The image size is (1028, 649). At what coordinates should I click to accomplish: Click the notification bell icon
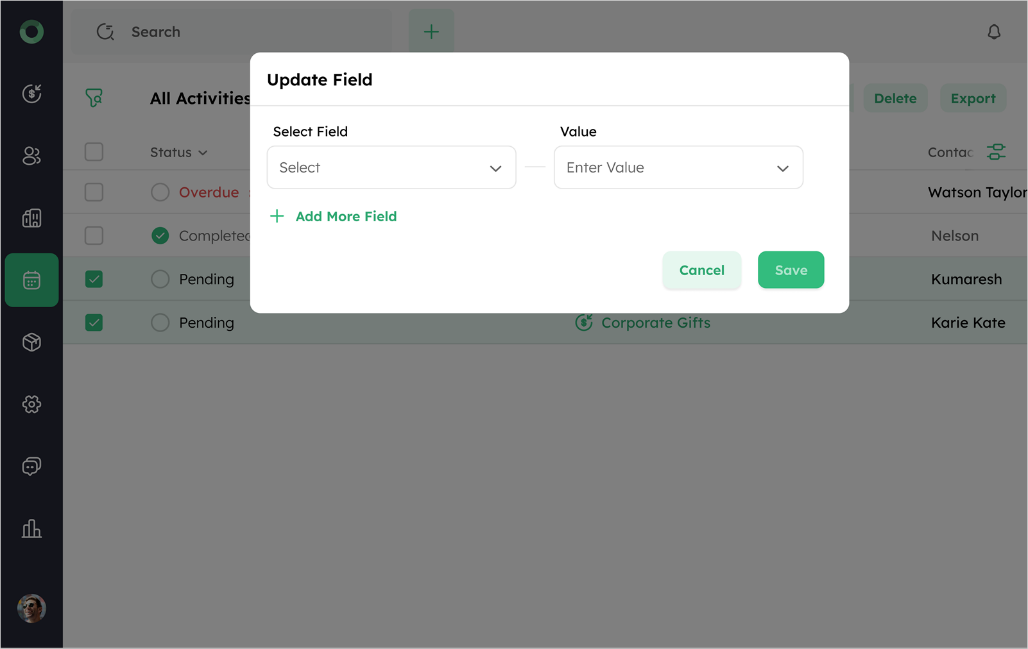click(994, 32)
